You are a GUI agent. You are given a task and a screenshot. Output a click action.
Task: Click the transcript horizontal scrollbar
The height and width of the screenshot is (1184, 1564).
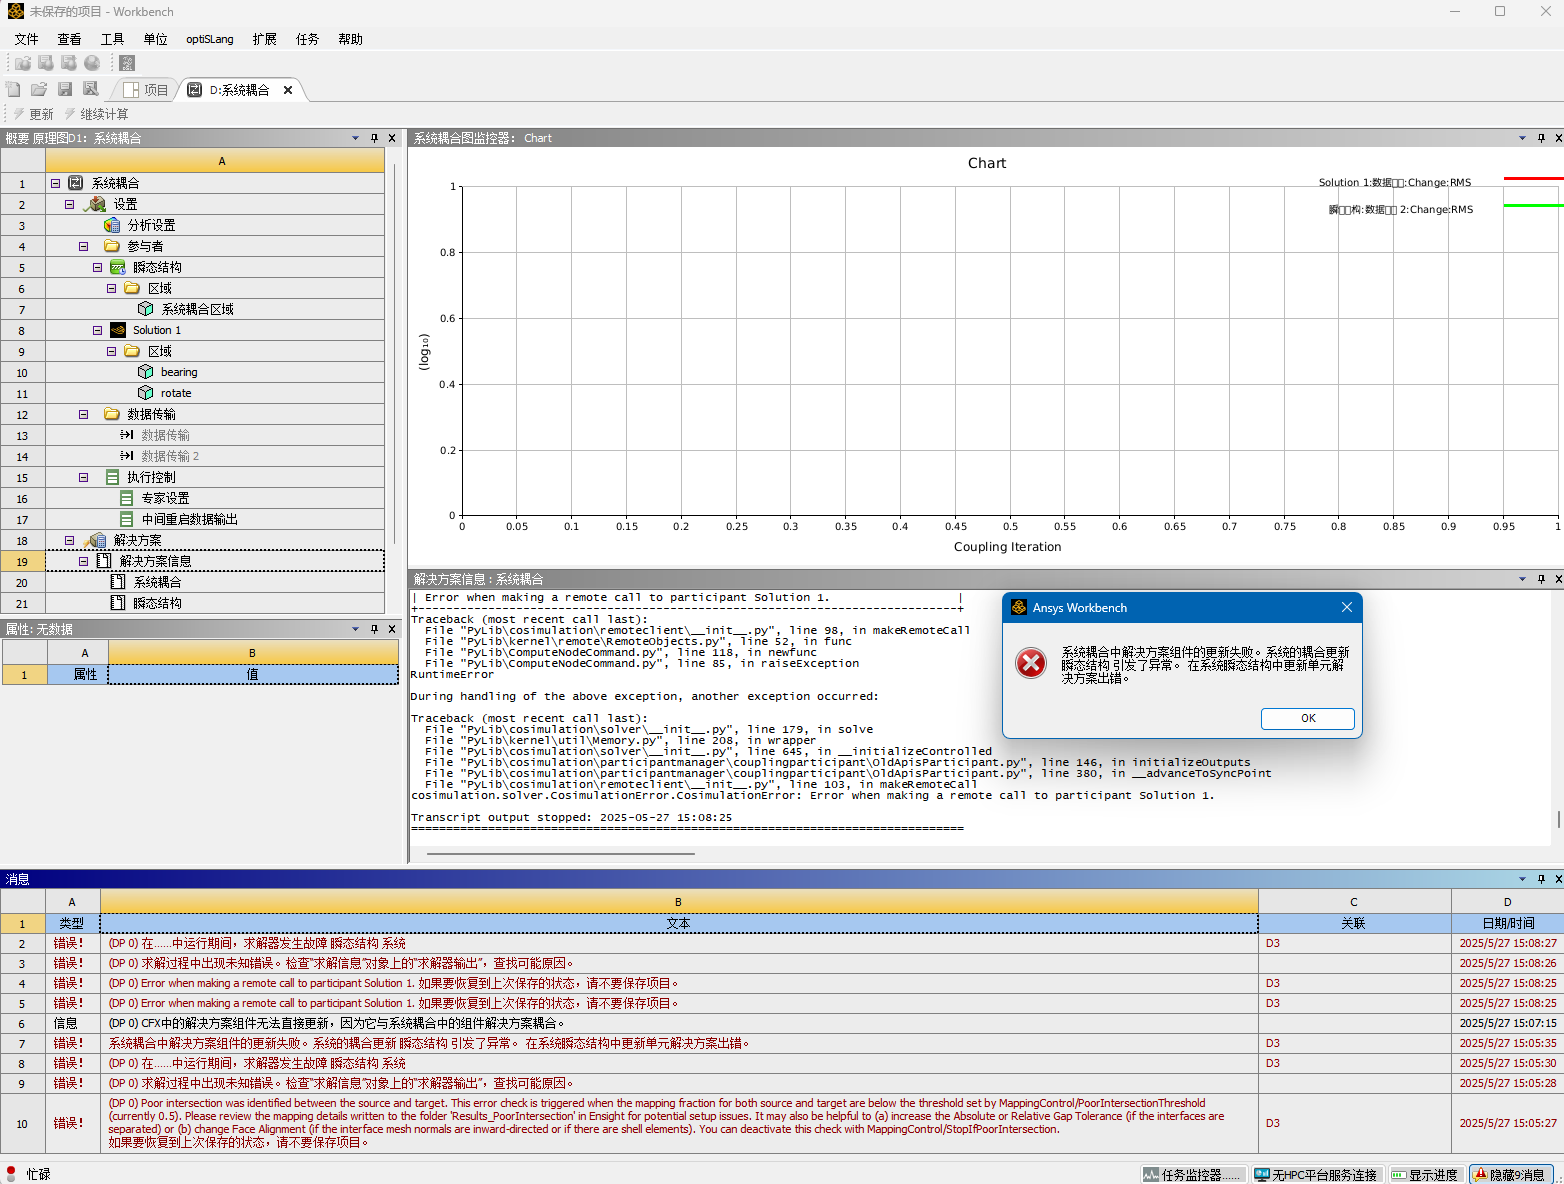coord(560,854)
